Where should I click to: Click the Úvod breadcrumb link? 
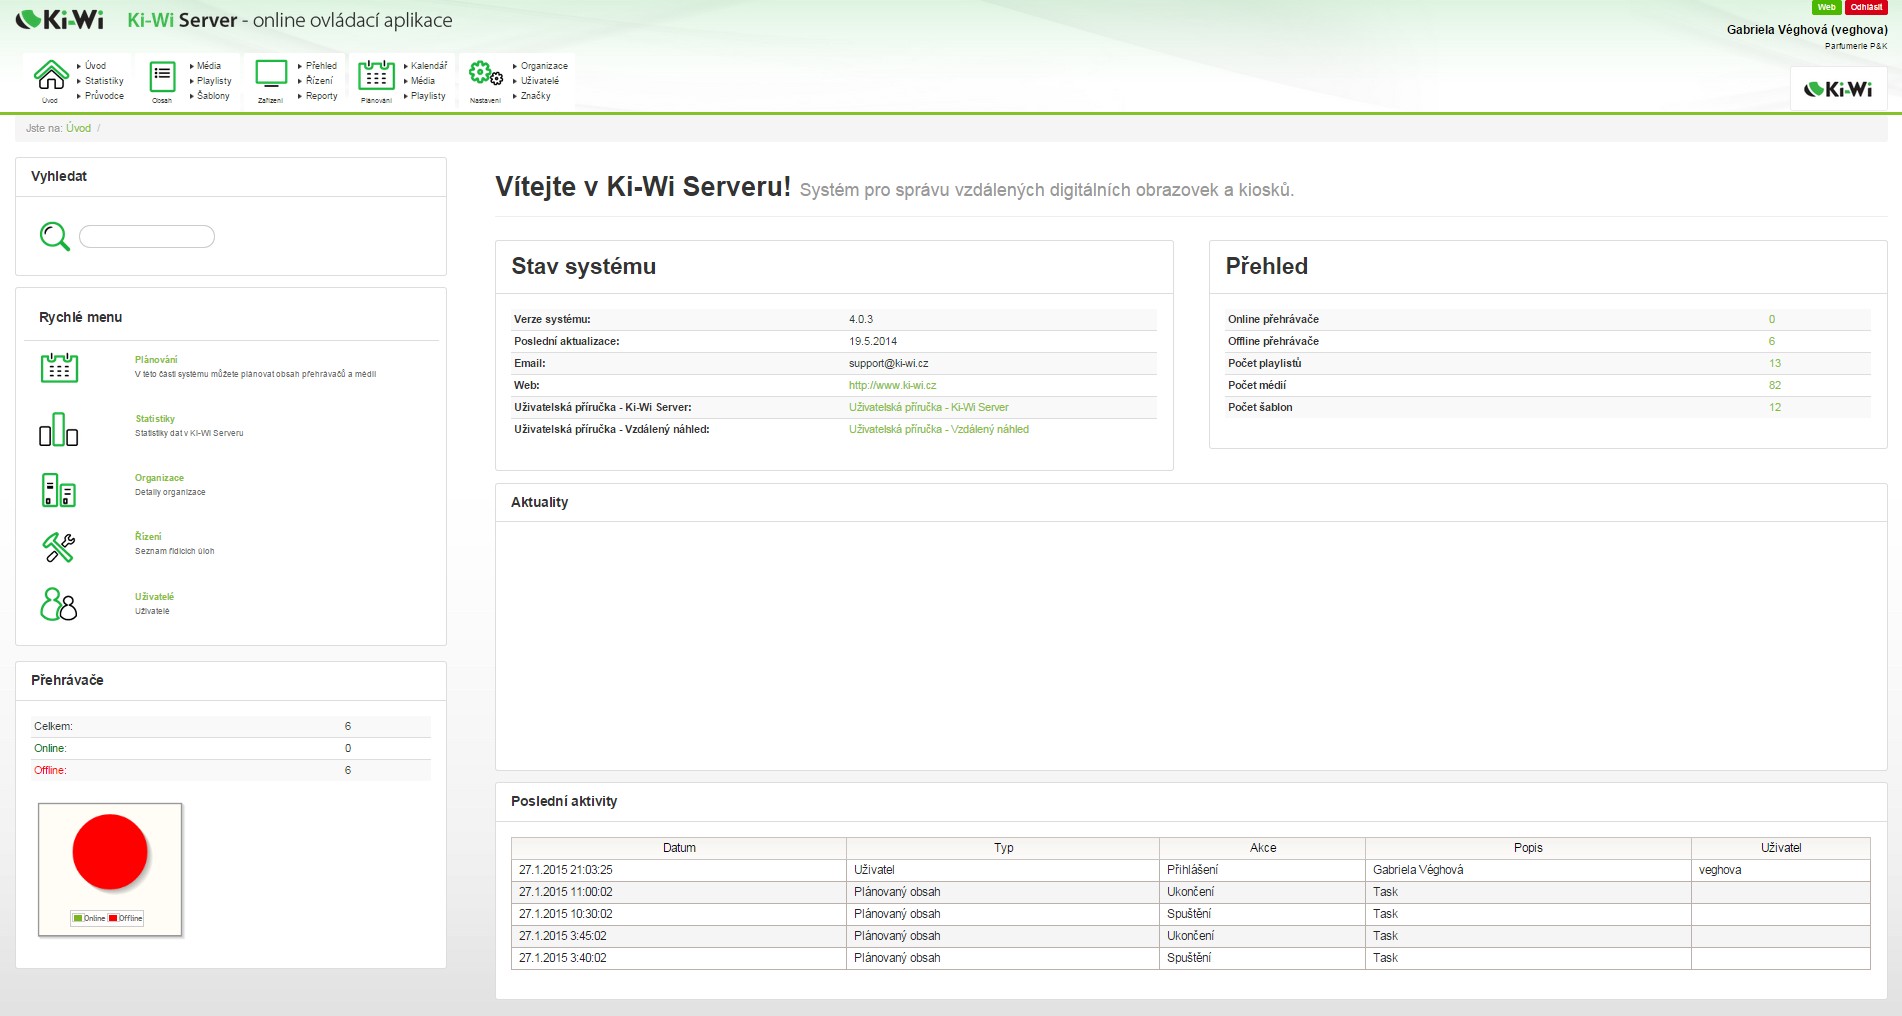point(78,128)
